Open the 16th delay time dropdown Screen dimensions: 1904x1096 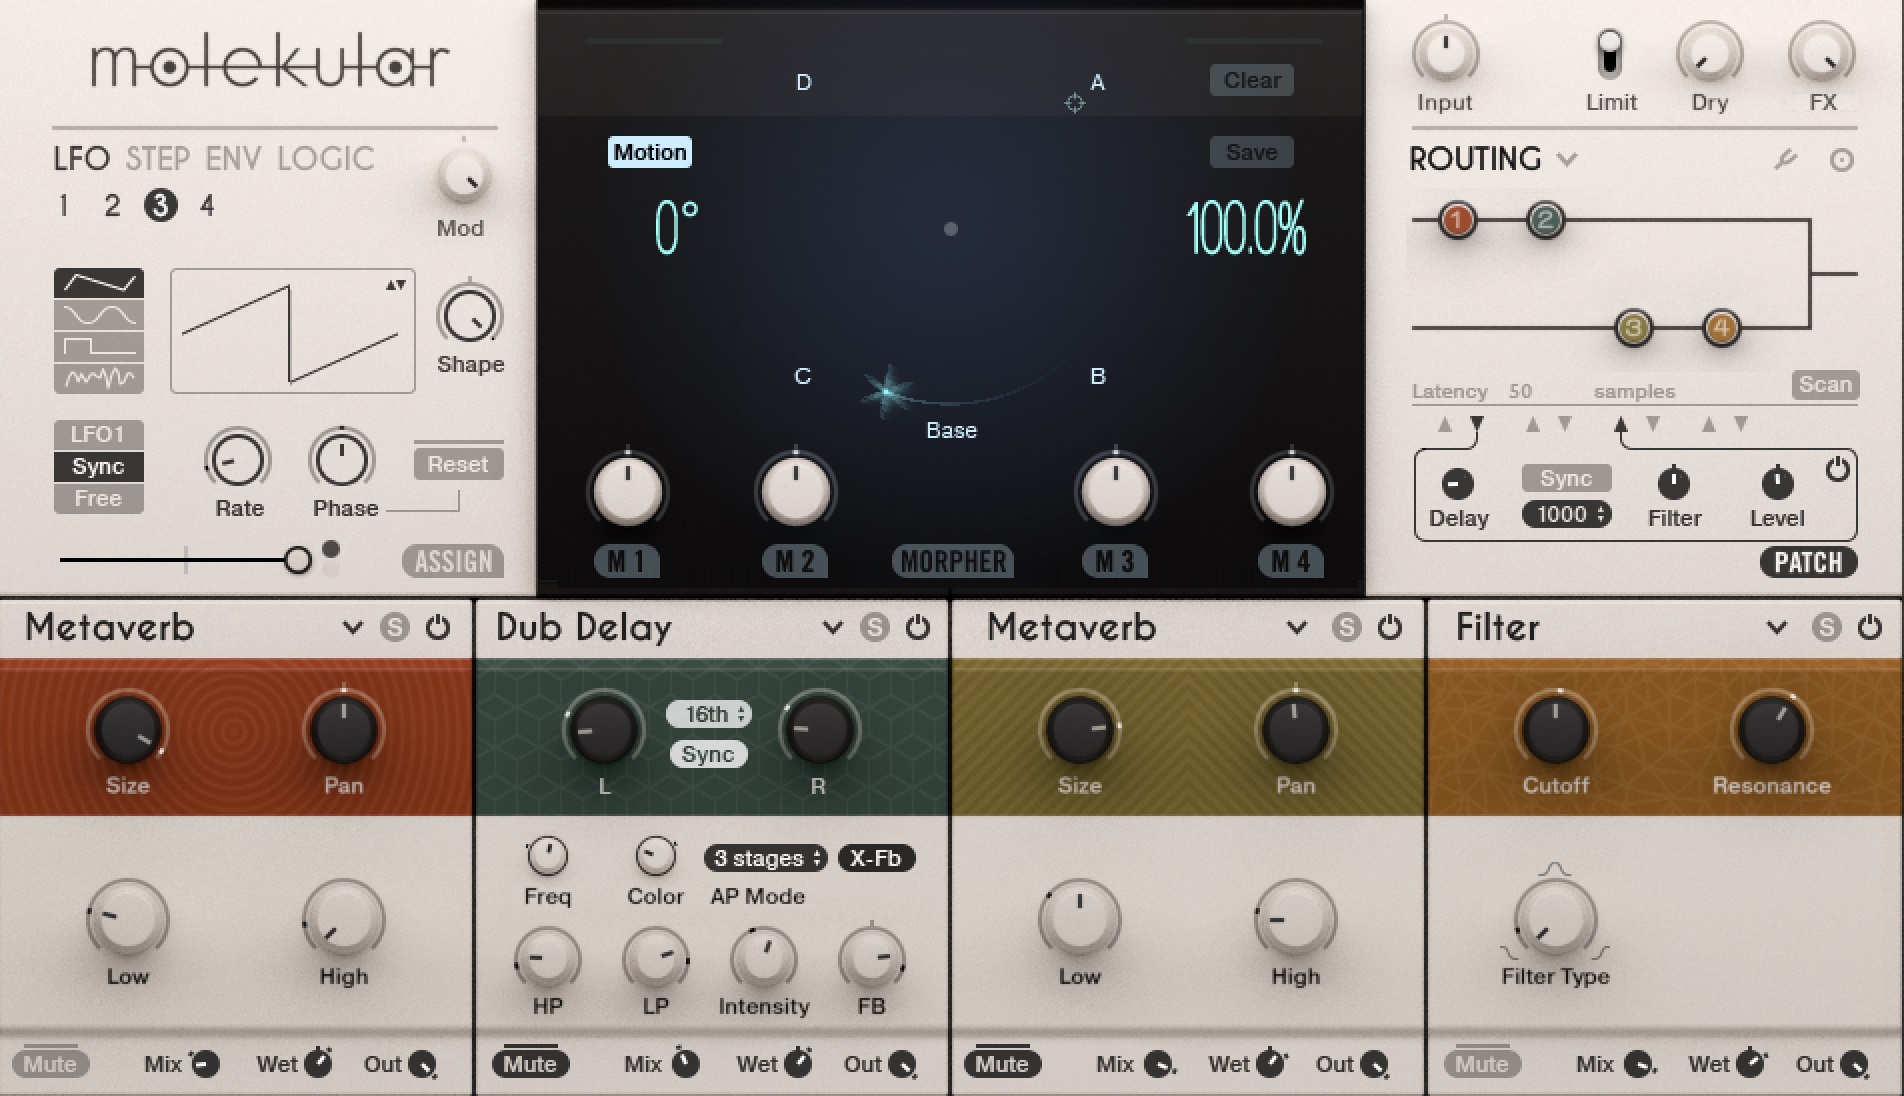click(x=709, y=714)
